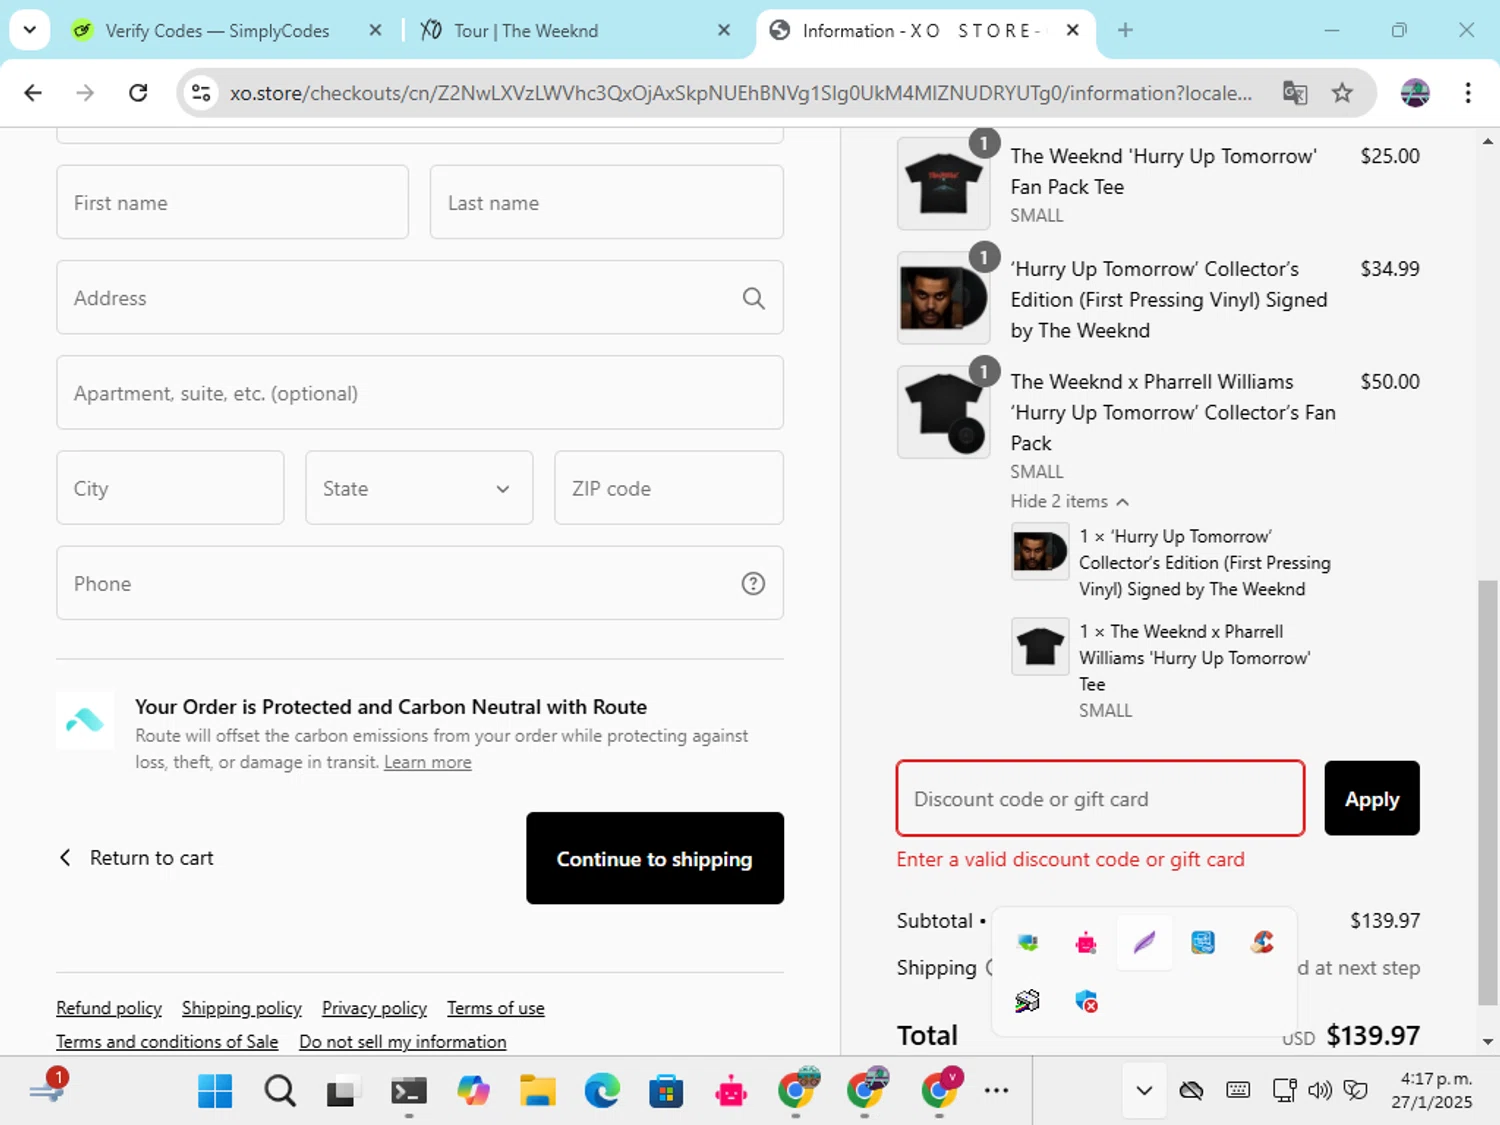Go forward using the browser forward arrow
1500x1125 pixels.
click(x=85, y=93)
